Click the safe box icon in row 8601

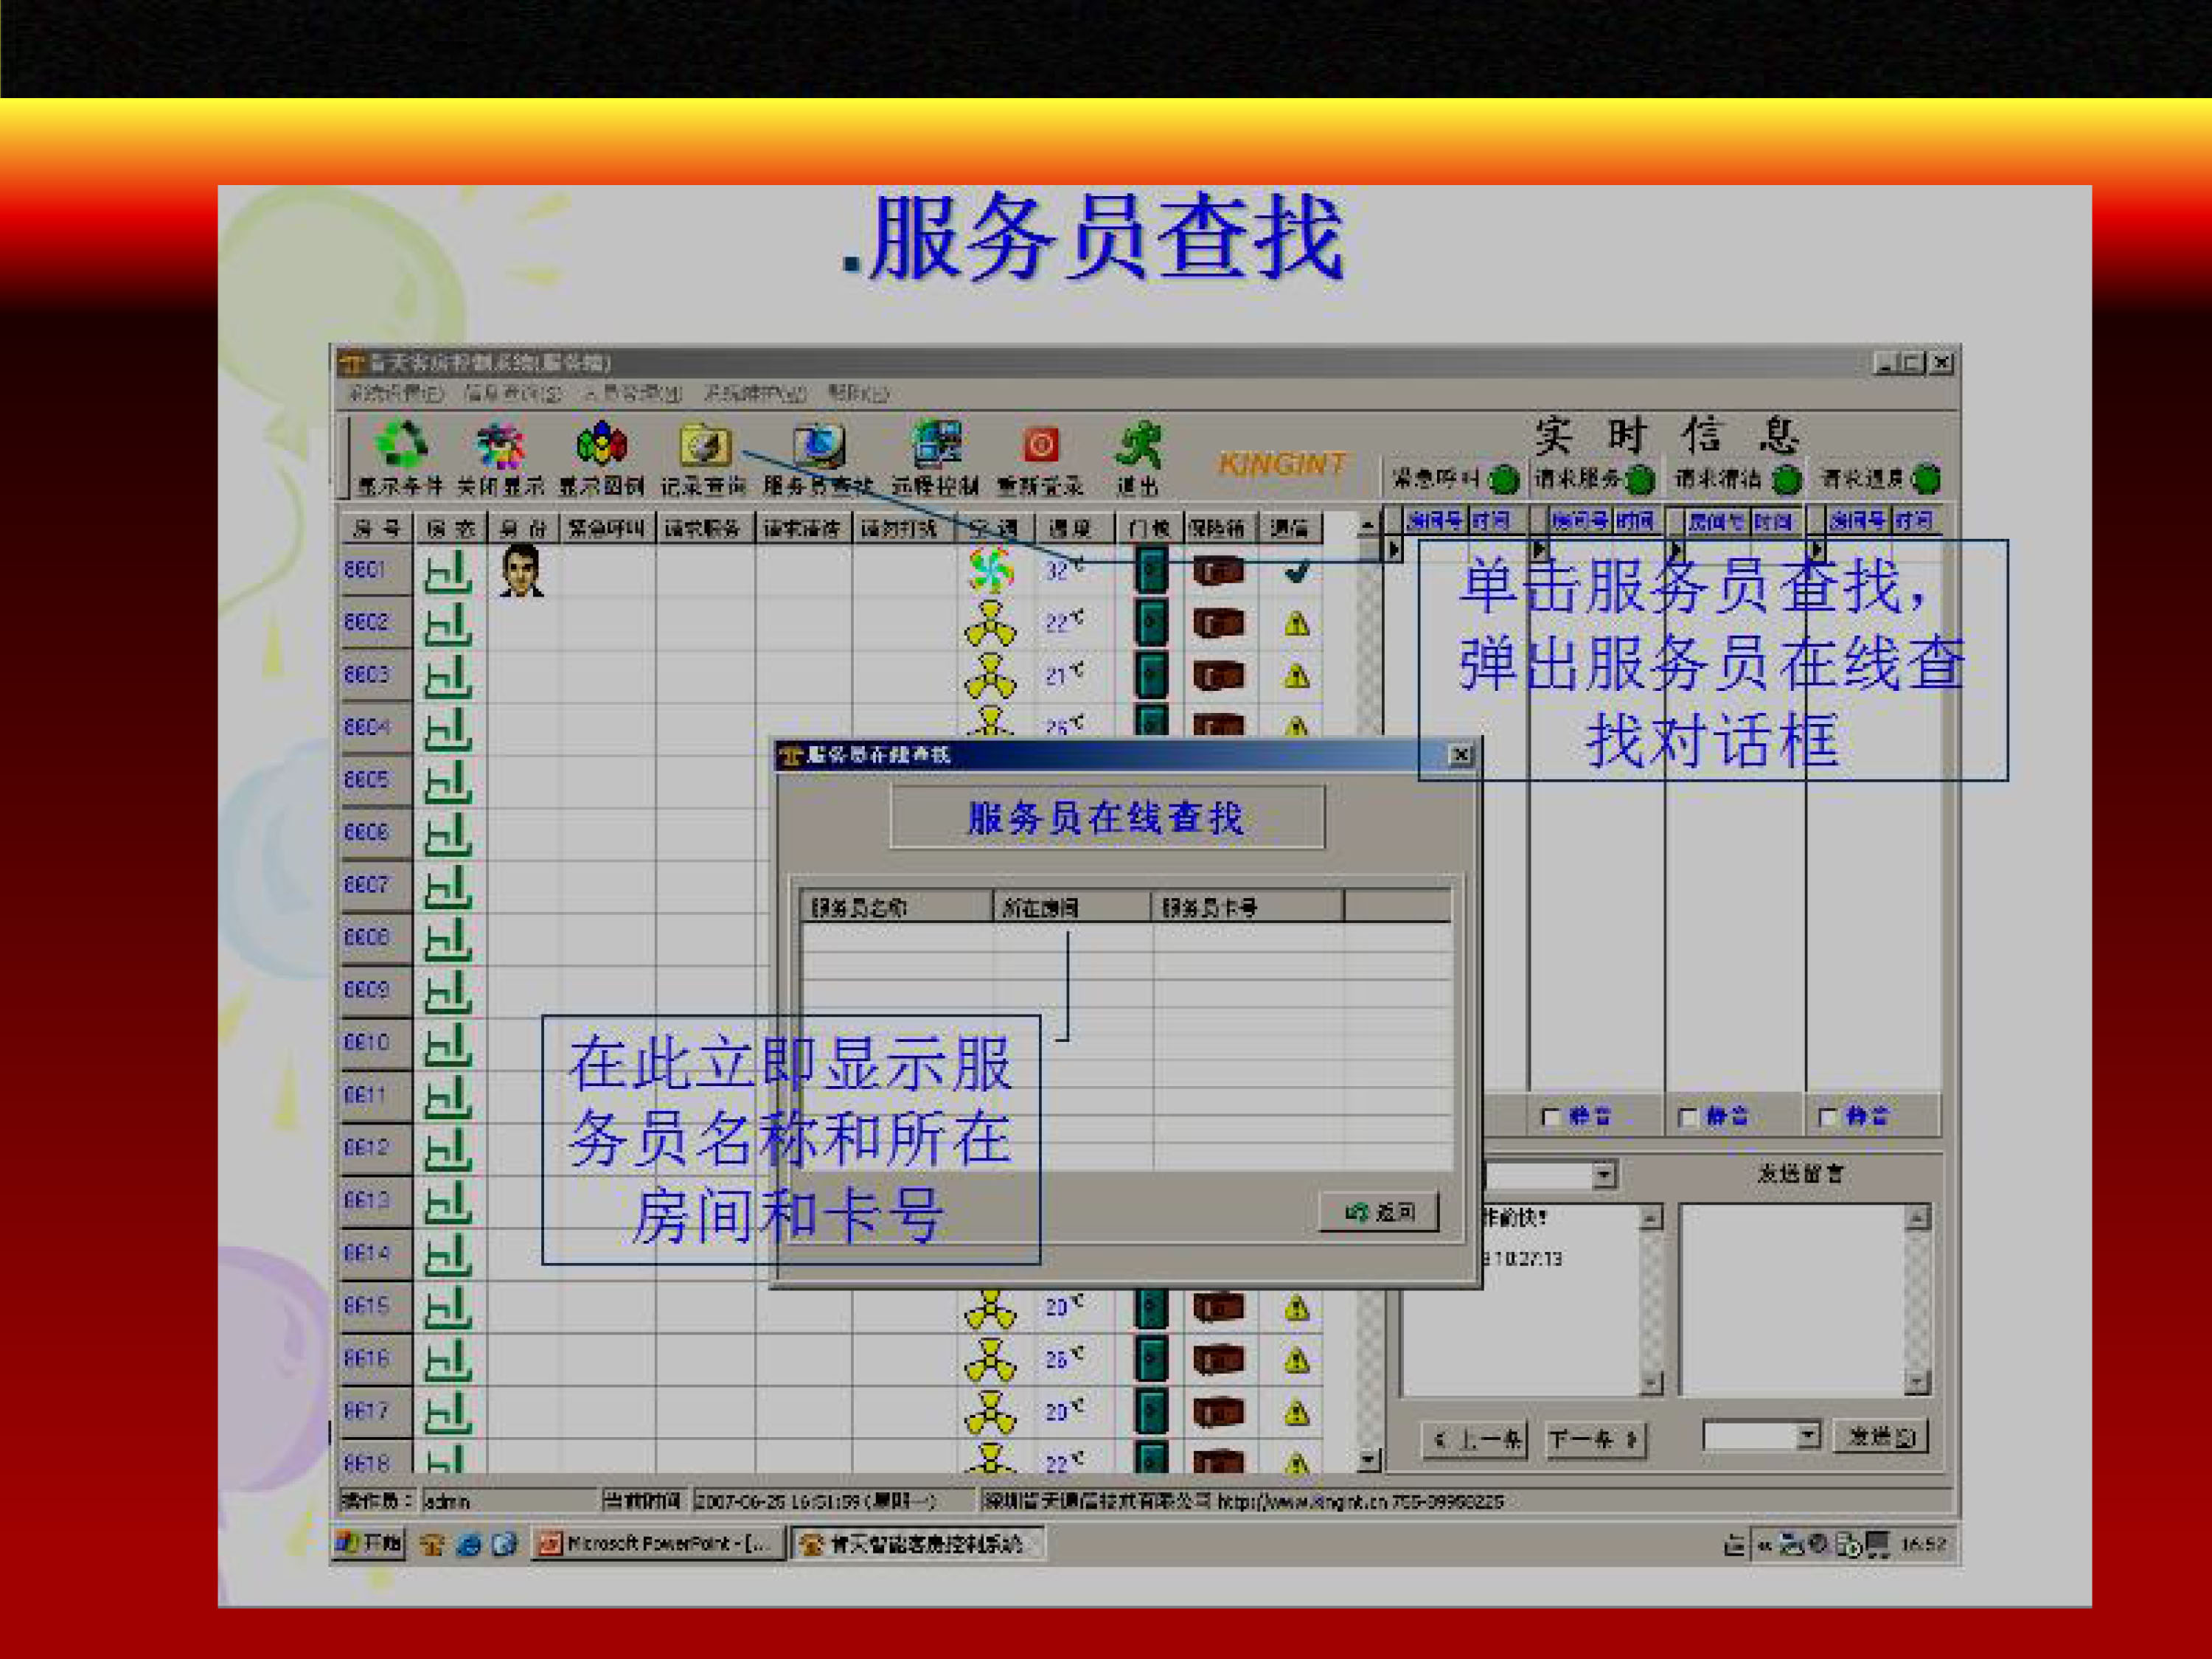click(1218, 571)
